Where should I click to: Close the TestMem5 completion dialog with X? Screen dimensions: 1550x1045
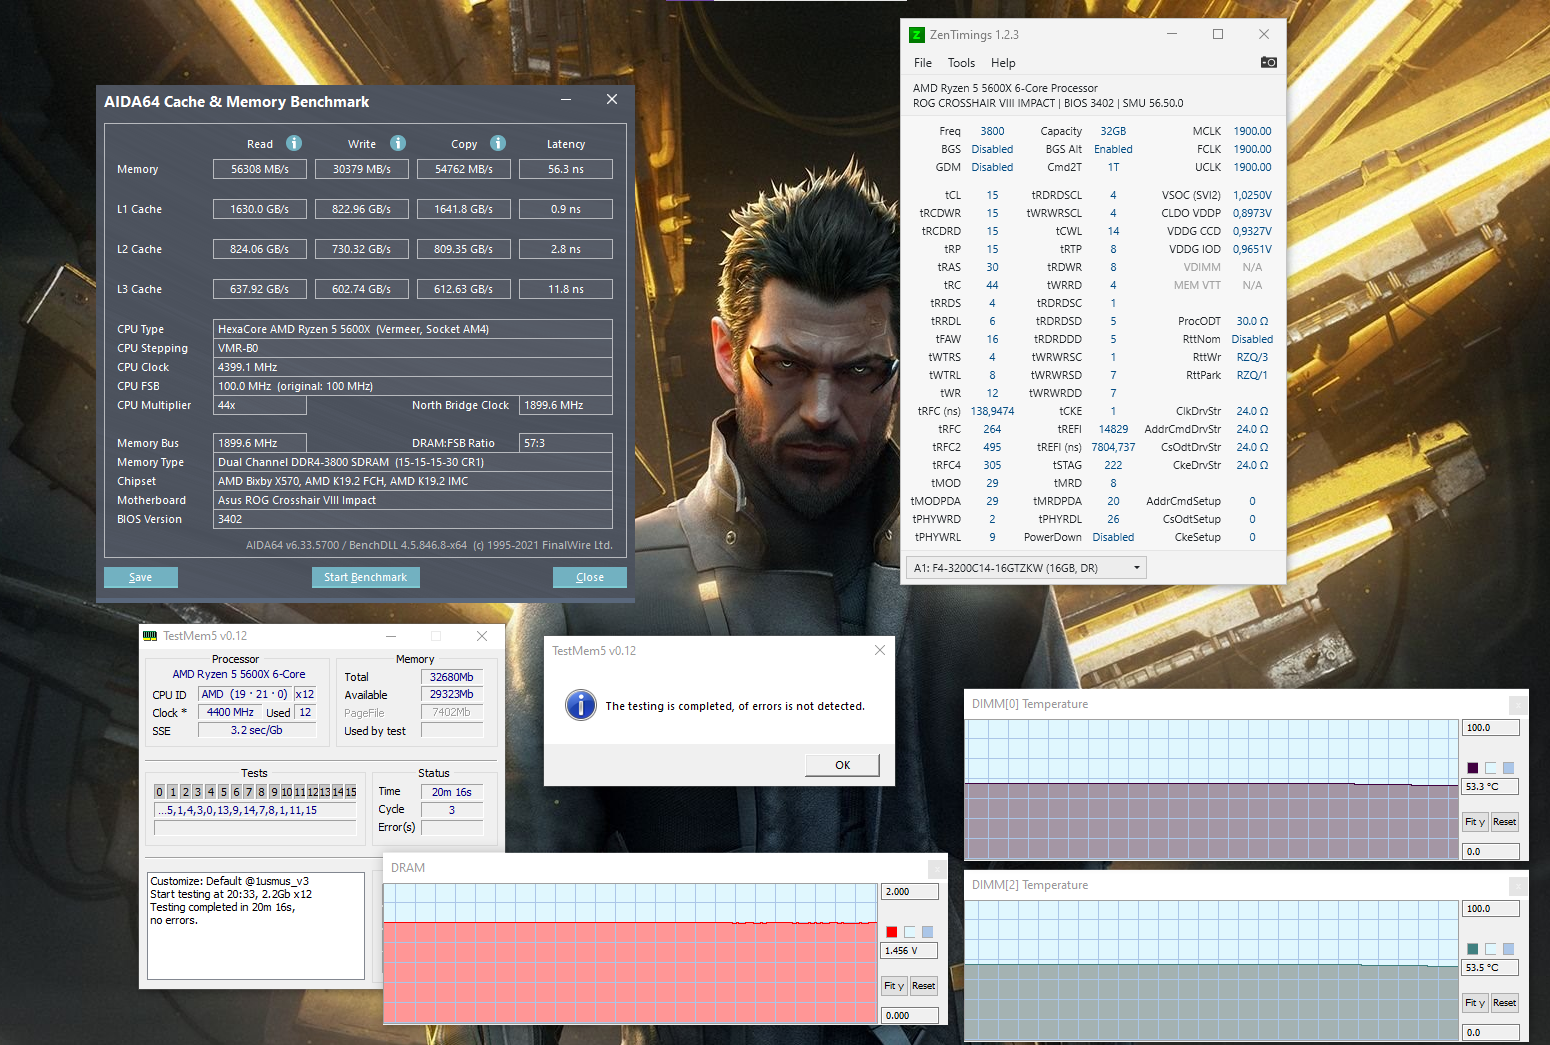click(880, 650)
